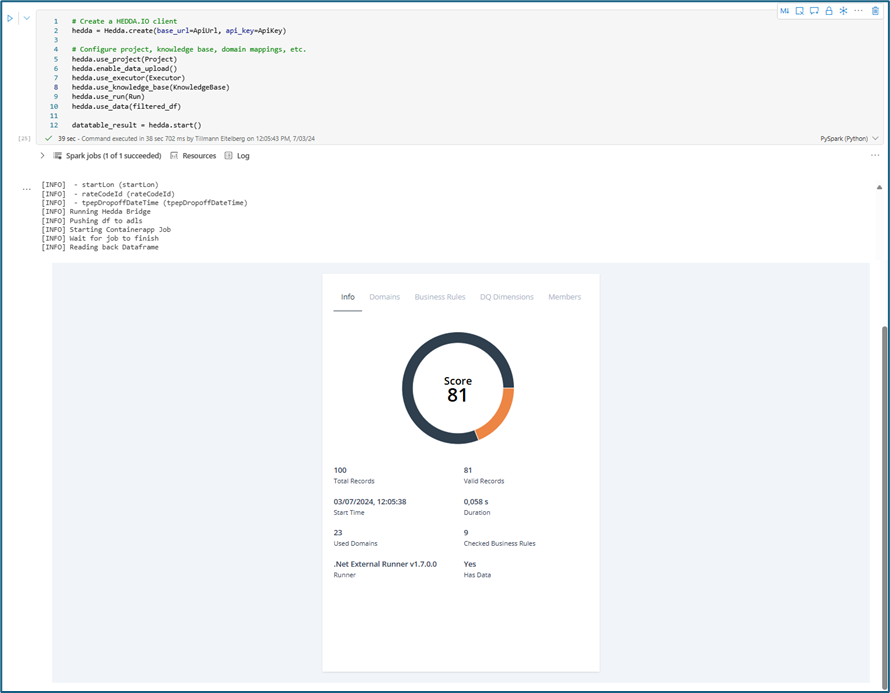890x693 pixels.
Task: Click the output area vertical scrollbar
Action: [x=880, y=450]
